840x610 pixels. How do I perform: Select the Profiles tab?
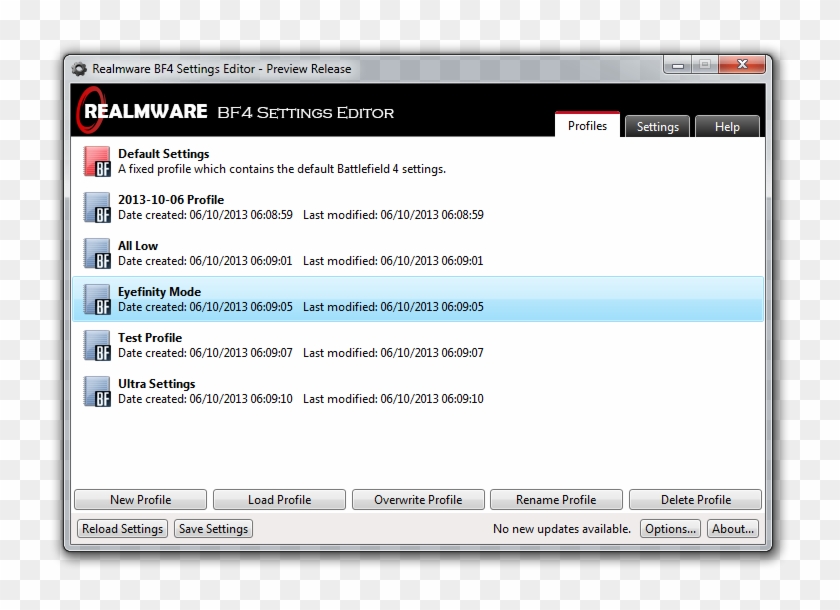pos(587,125)
